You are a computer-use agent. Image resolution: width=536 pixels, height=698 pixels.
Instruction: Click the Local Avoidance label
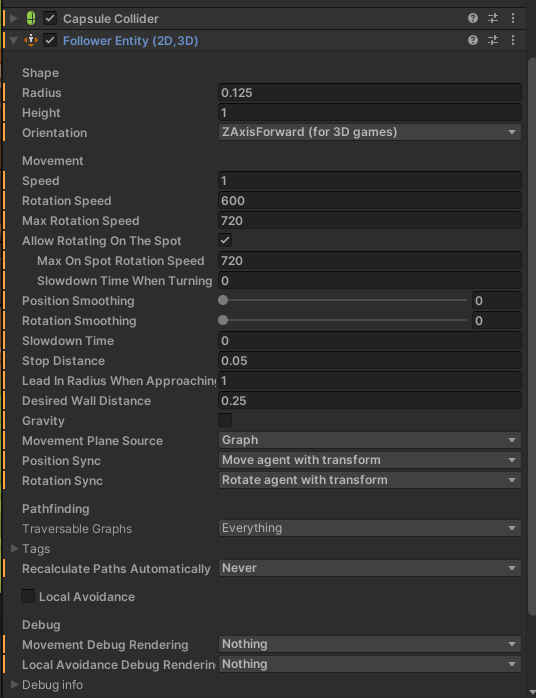point(87,597)
